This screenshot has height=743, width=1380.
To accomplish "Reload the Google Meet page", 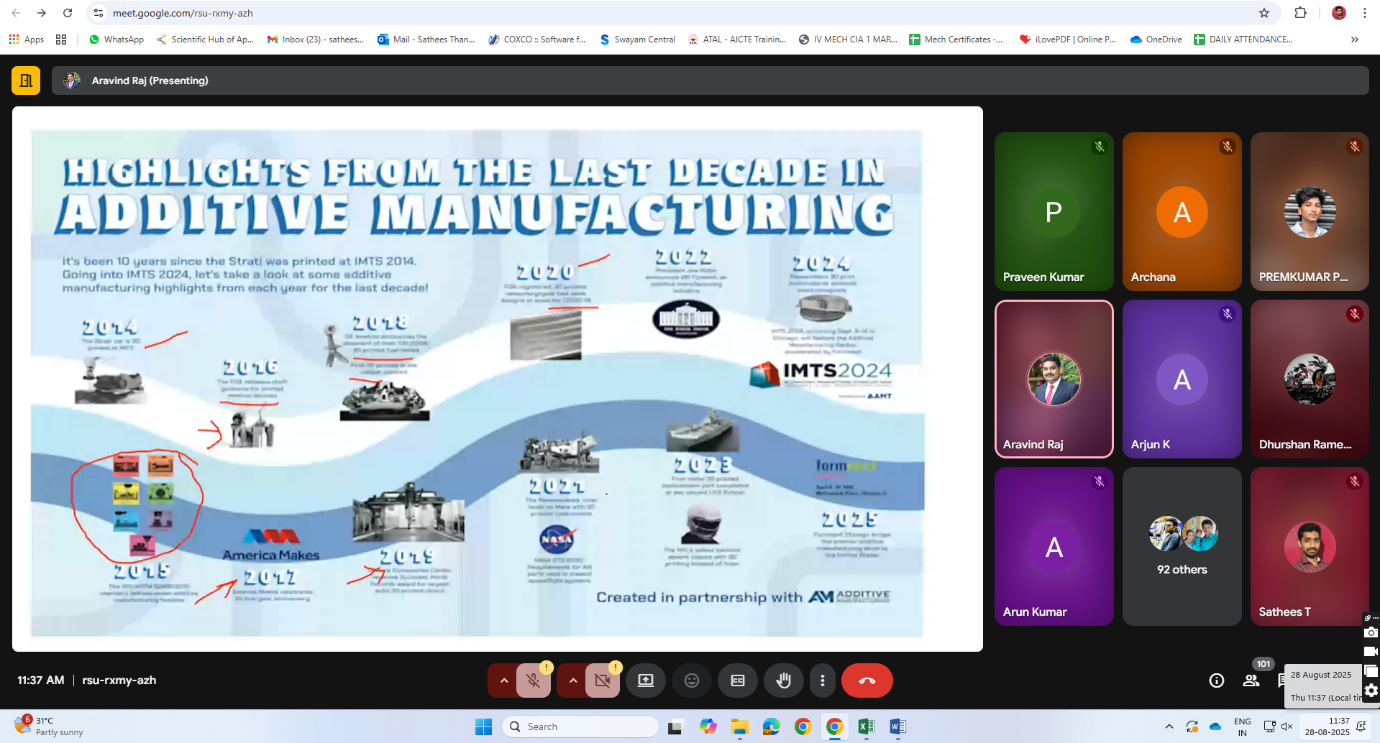I will [x=67, y=13].
